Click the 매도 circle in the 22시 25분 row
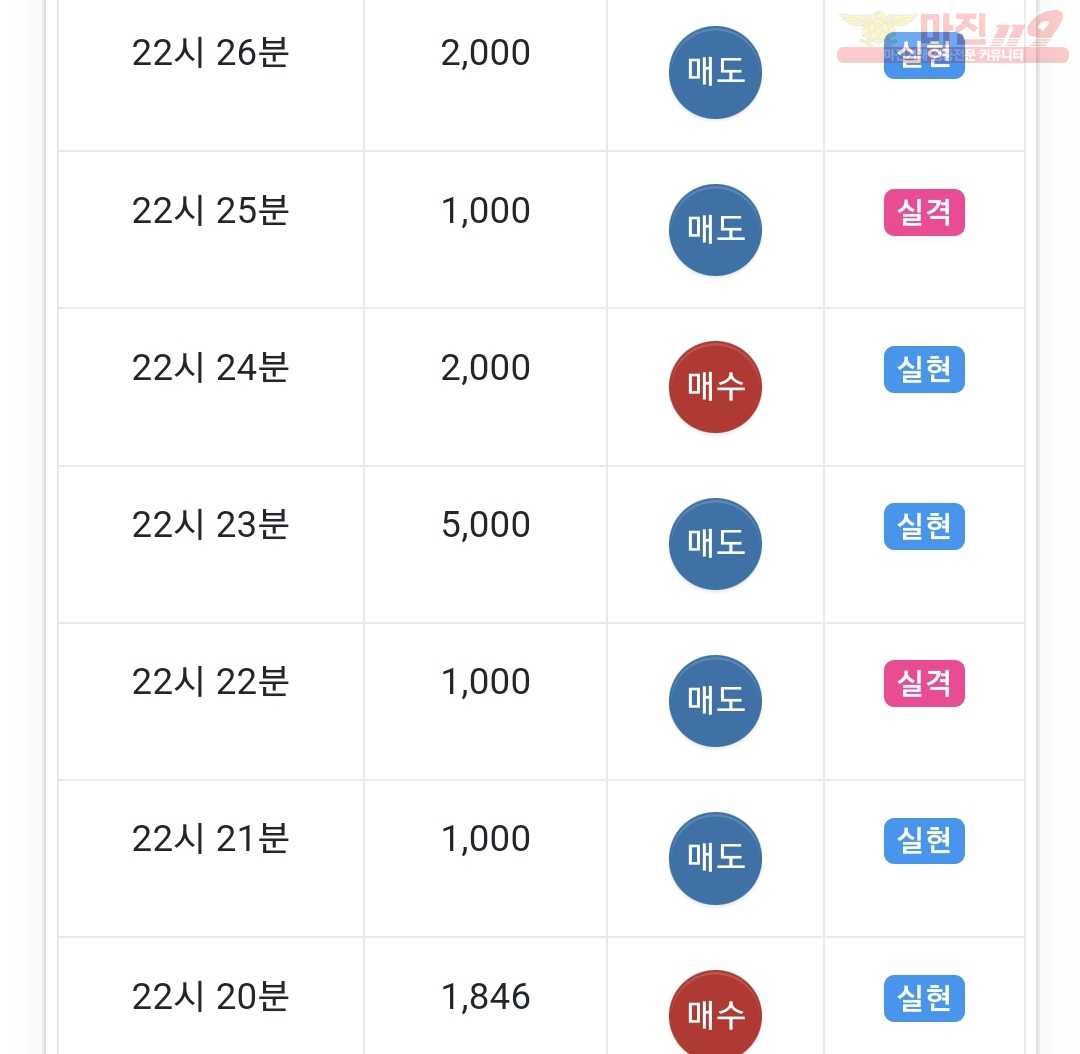 [715, 230]
